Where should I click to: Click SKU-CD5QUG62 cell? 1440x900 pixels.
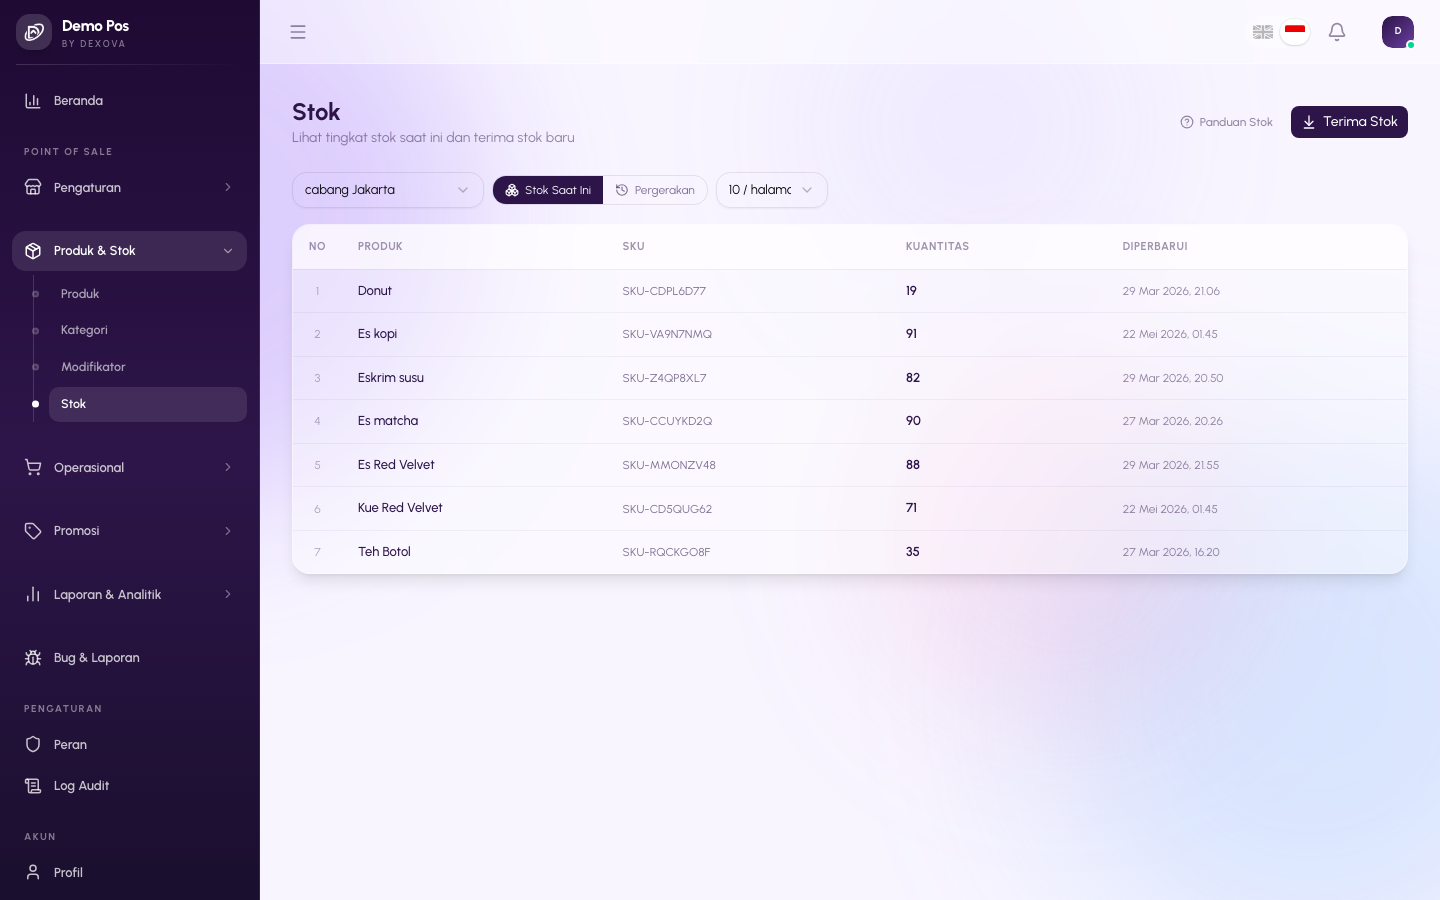point(667,509)
